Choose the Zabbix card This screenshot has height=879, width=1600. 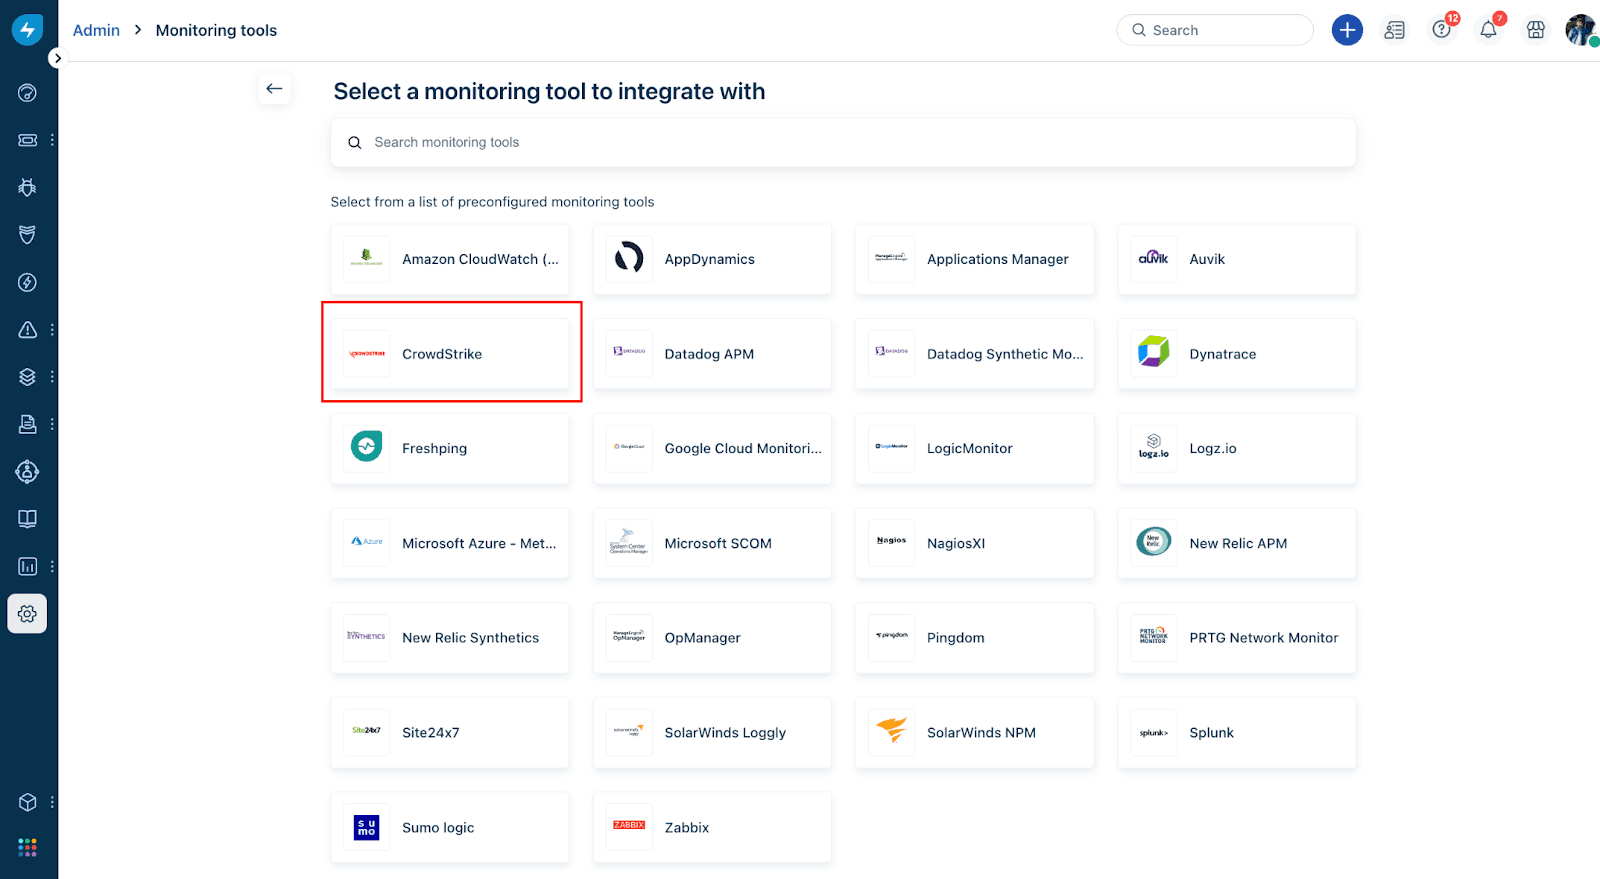(x=712, y=827)
